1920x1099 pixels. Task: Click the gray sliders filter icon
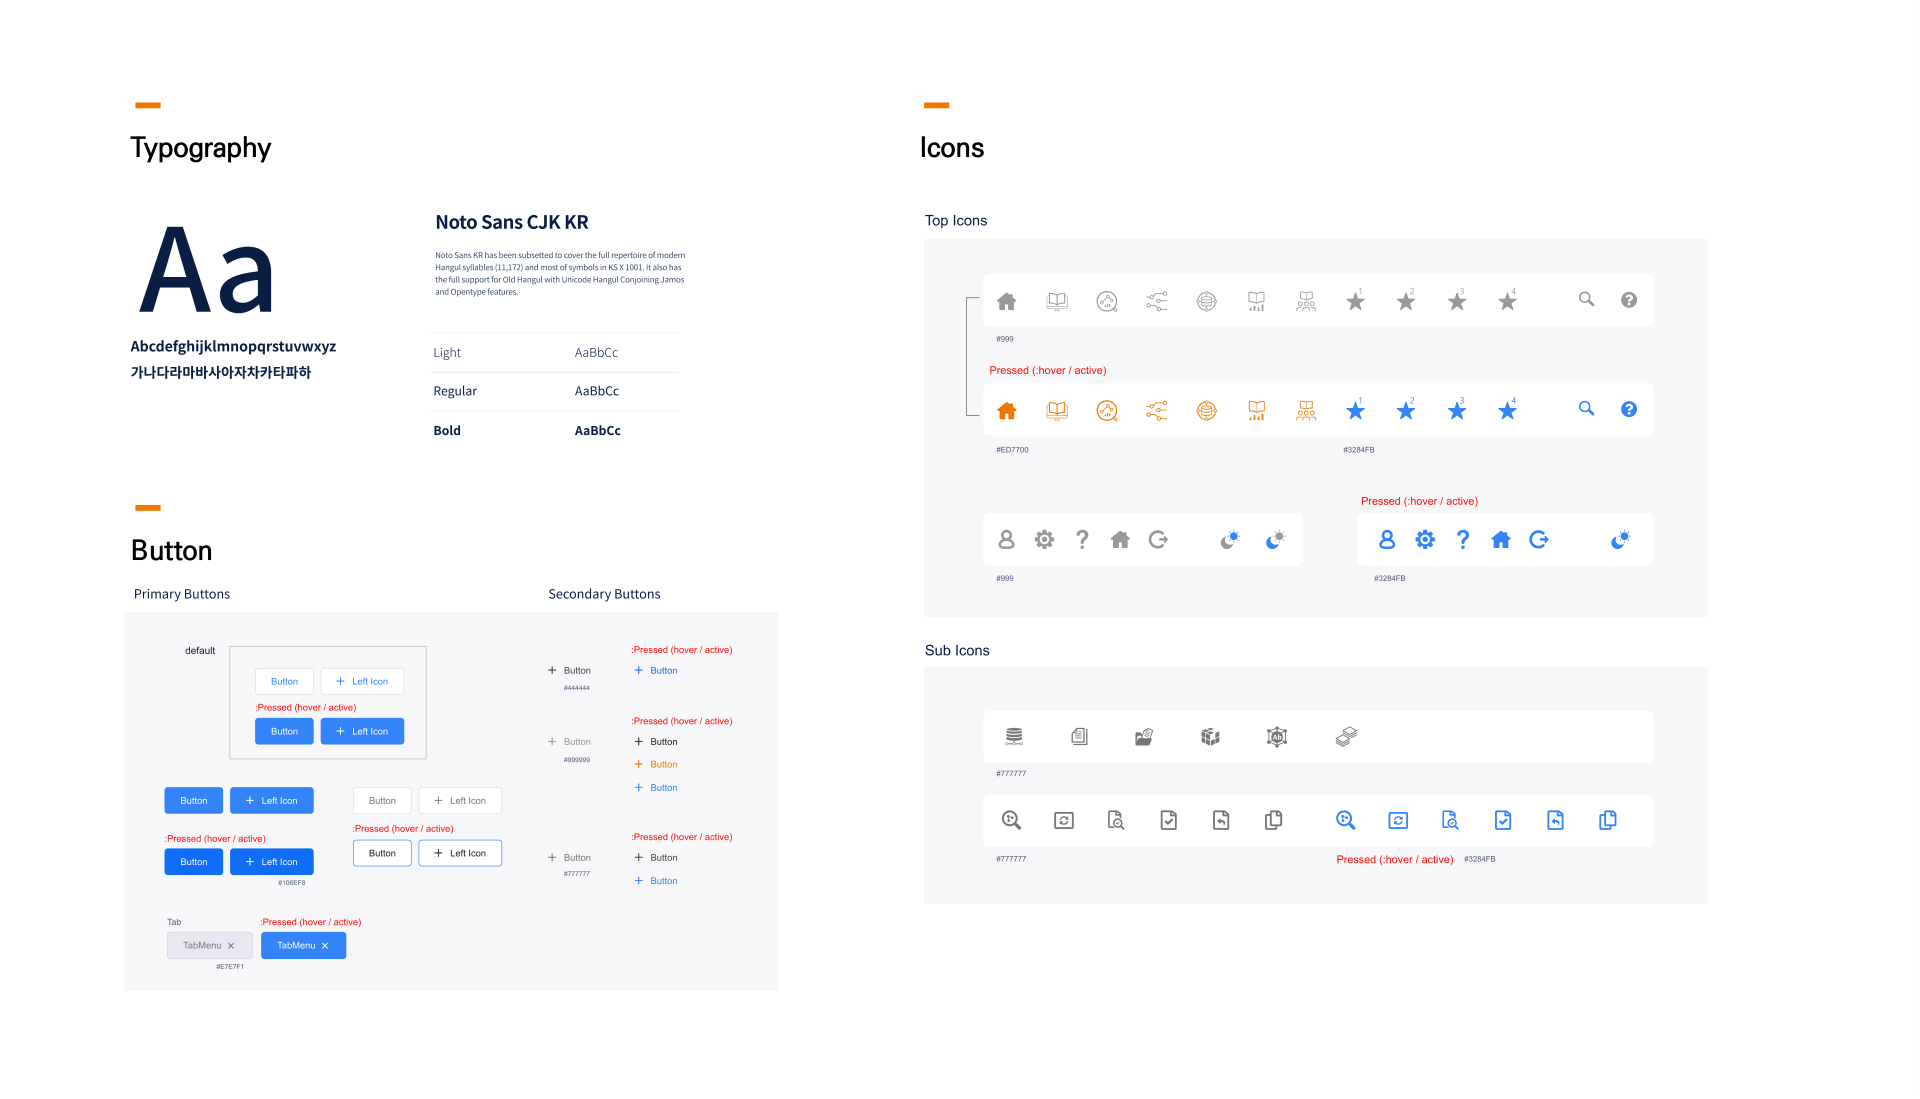(x=1156, y=301)
